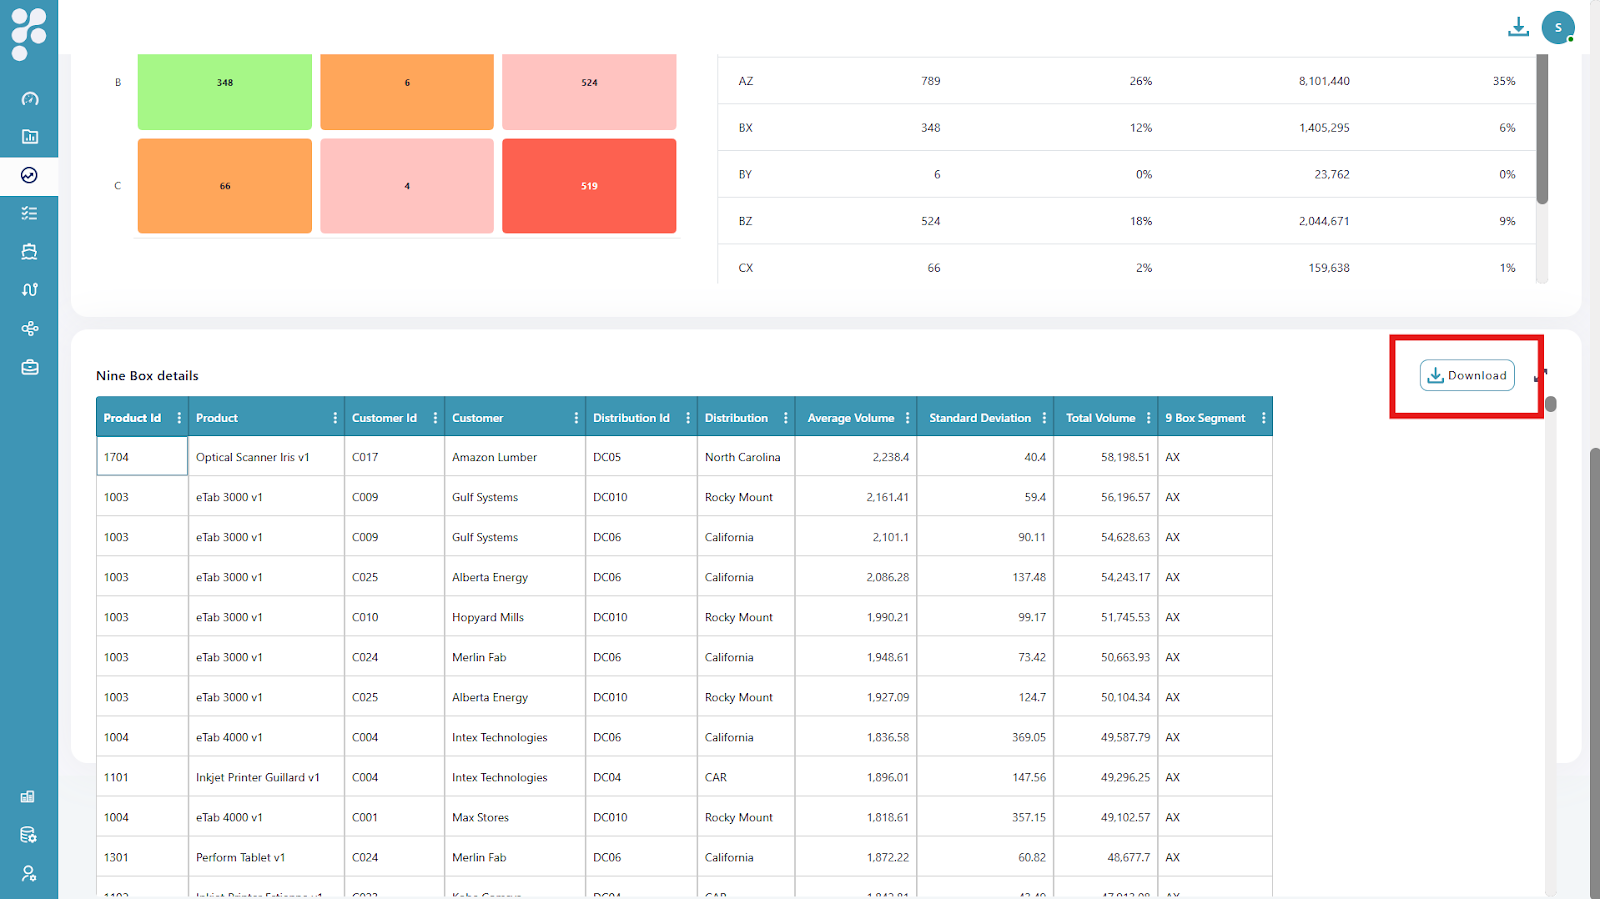
Task: Select the orange 66 heatmap cell
Action: pos(225,186)
